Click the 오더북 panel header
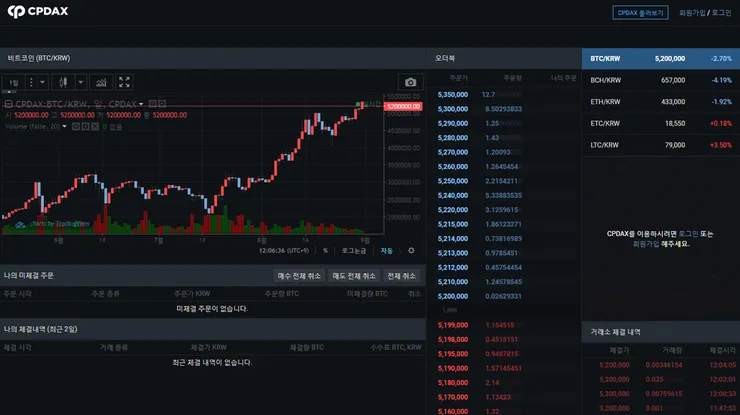 click(504, 59)
